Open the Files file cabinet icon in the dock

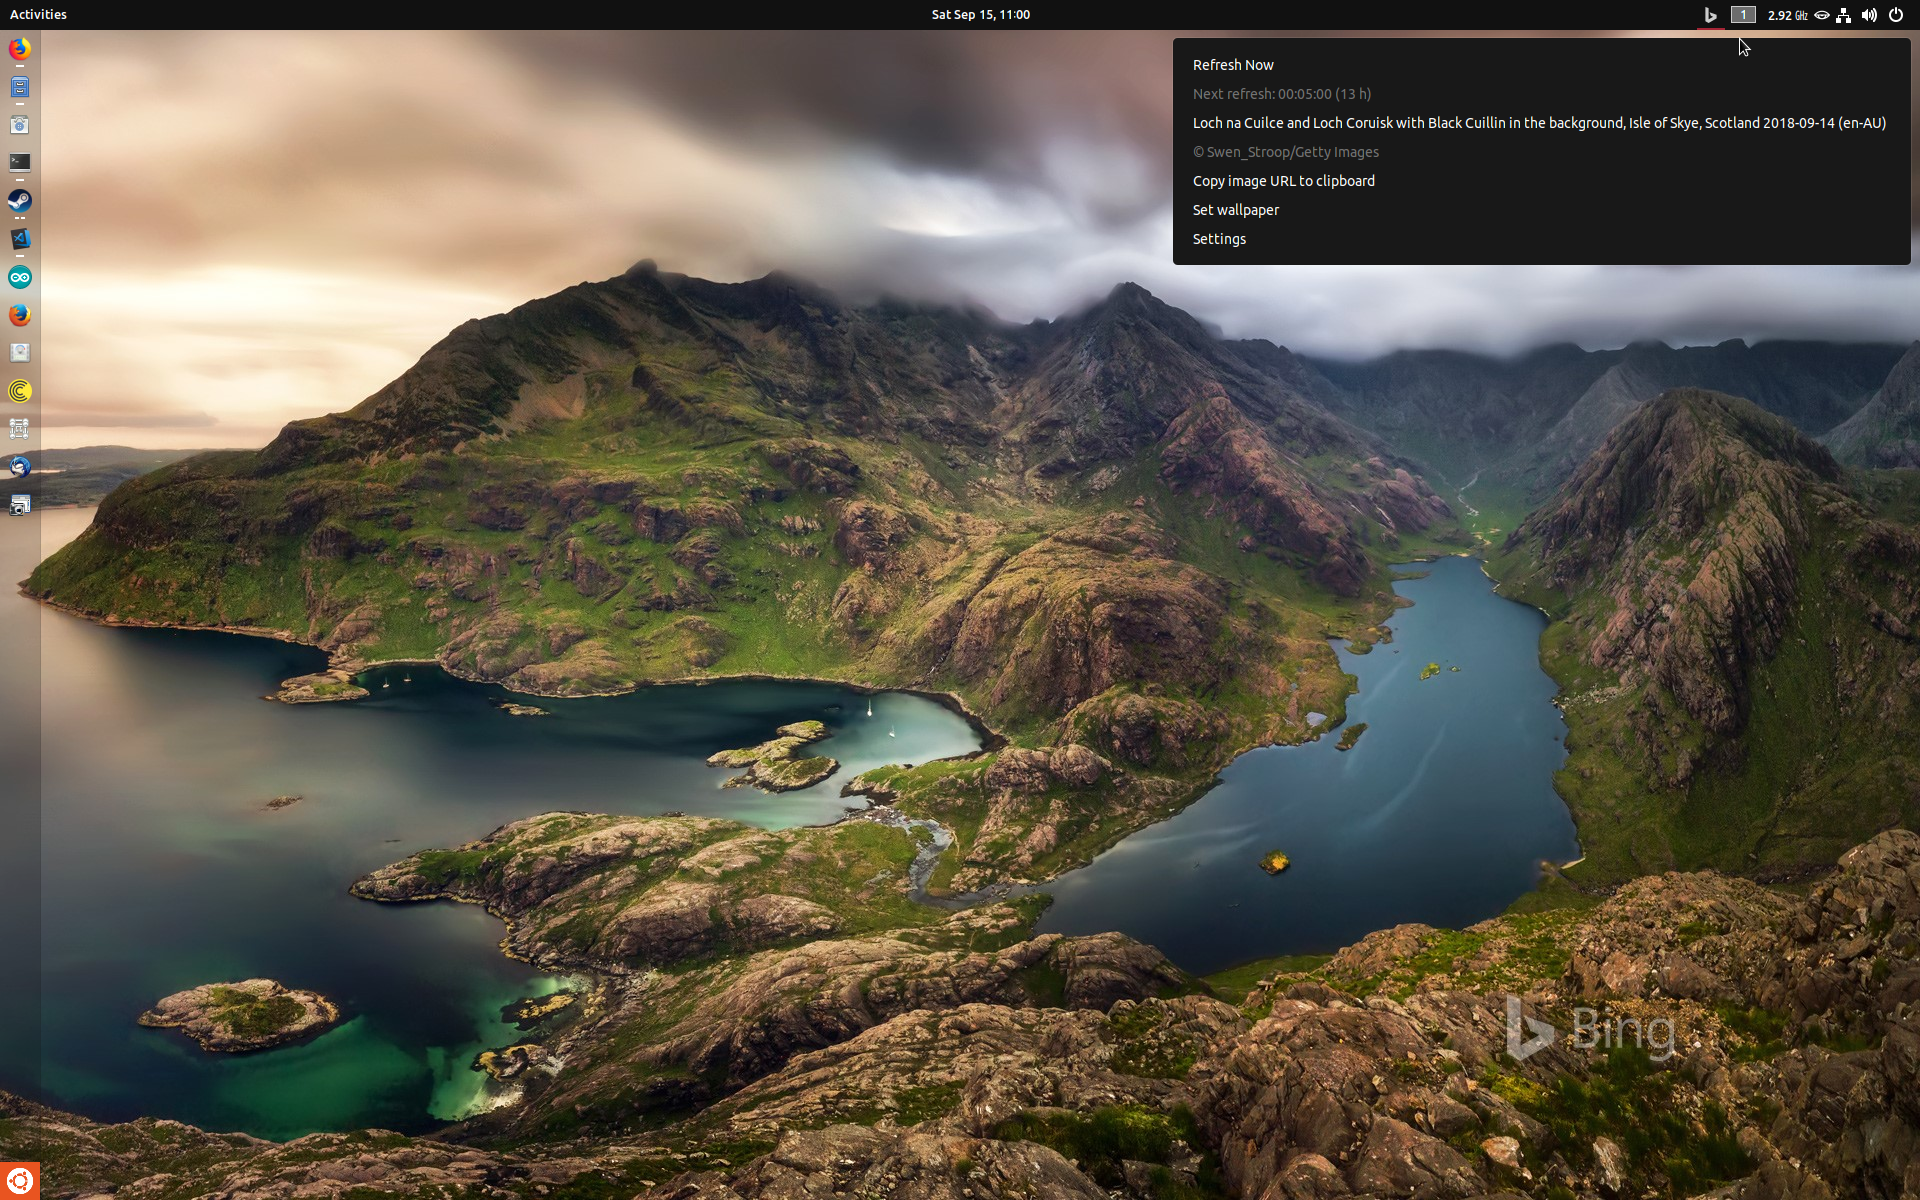tap(19, 87)
